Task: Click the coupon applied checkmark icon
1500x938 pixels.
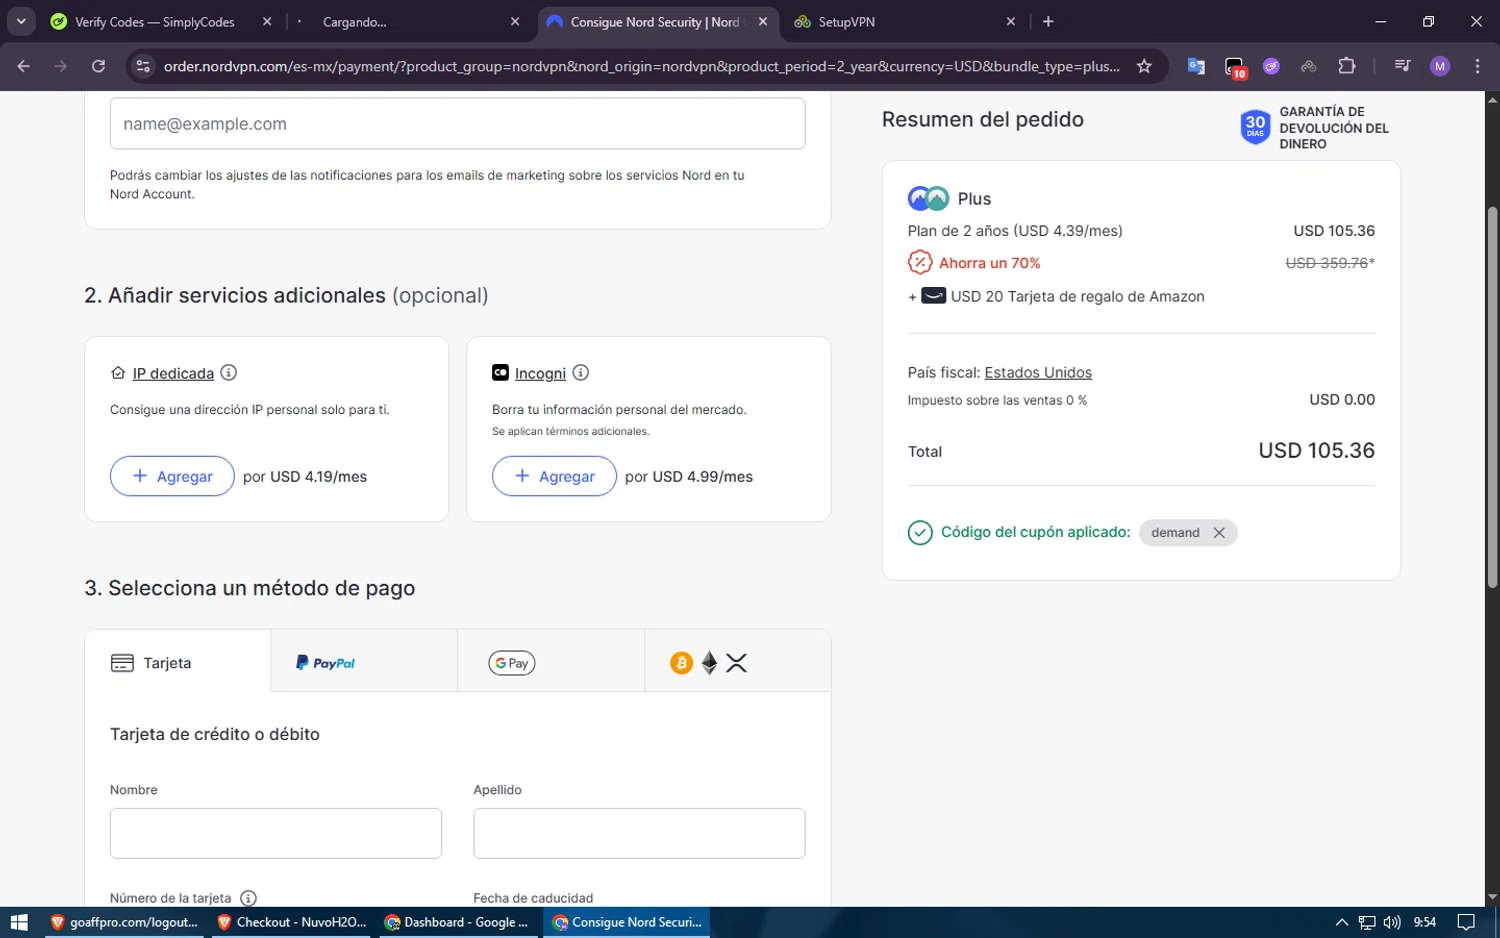Action: coord(920,532)
